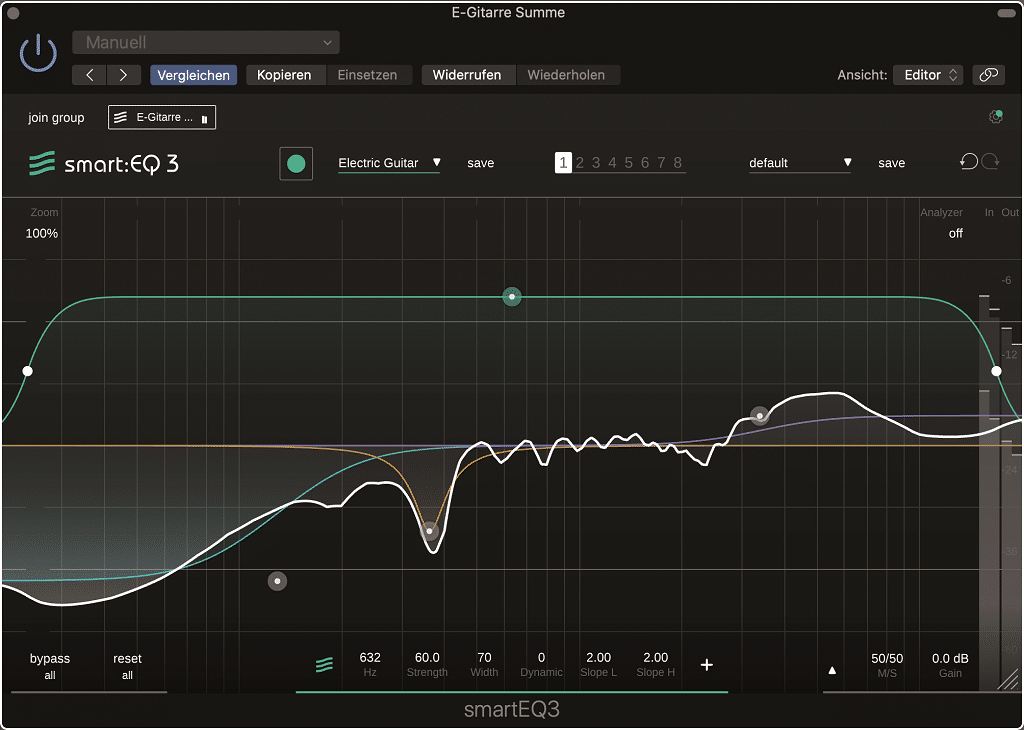This screenshot has height=730, width=1024.
Task: Open the default preset dropdown
Action: tap(800, 163)
